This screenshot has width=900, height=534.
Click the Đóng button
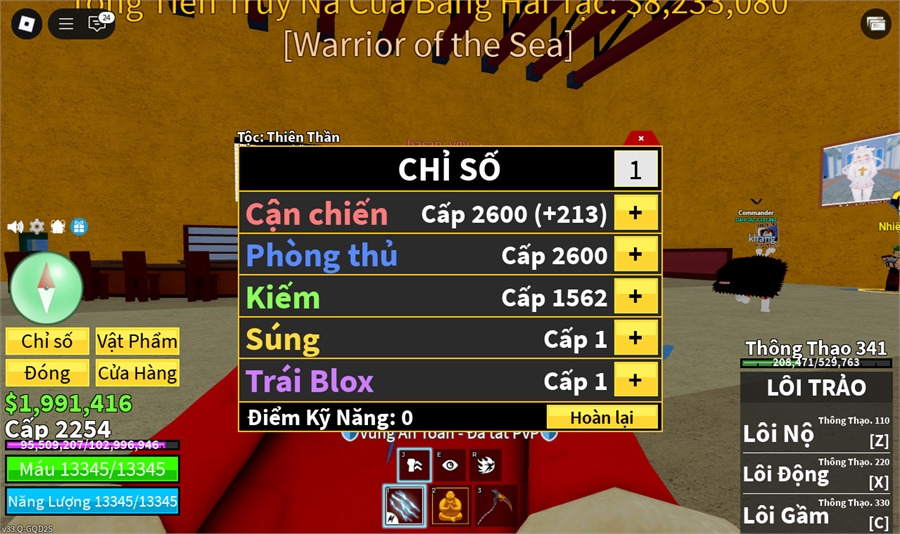47,373
